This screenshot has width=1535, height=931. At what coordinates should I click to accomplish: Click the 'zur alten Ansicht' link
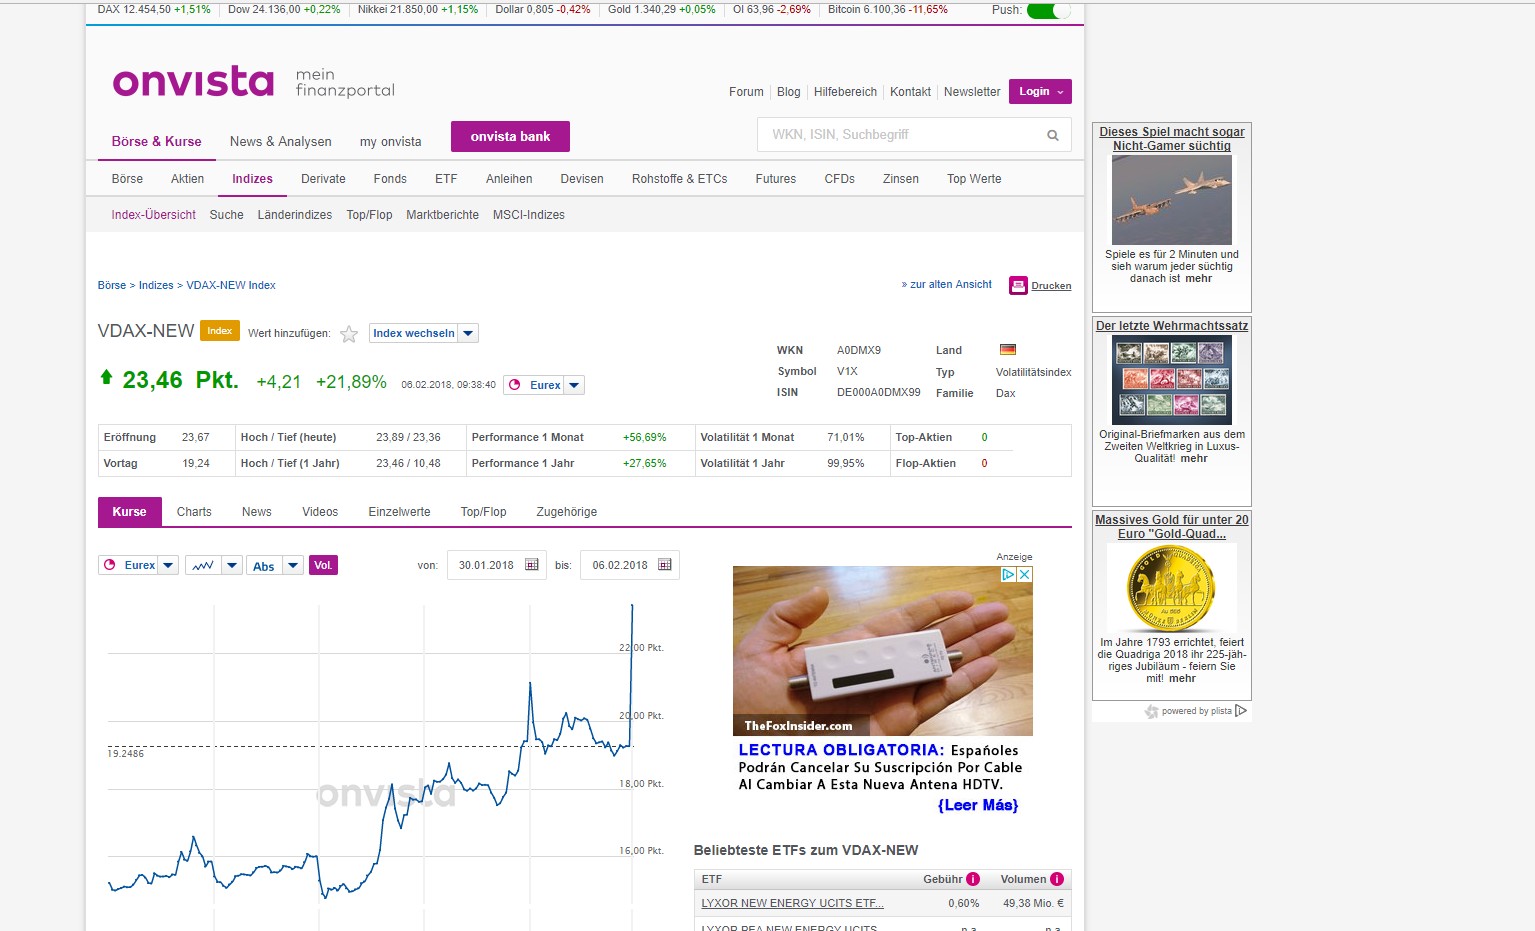click(x=947, y=285)
